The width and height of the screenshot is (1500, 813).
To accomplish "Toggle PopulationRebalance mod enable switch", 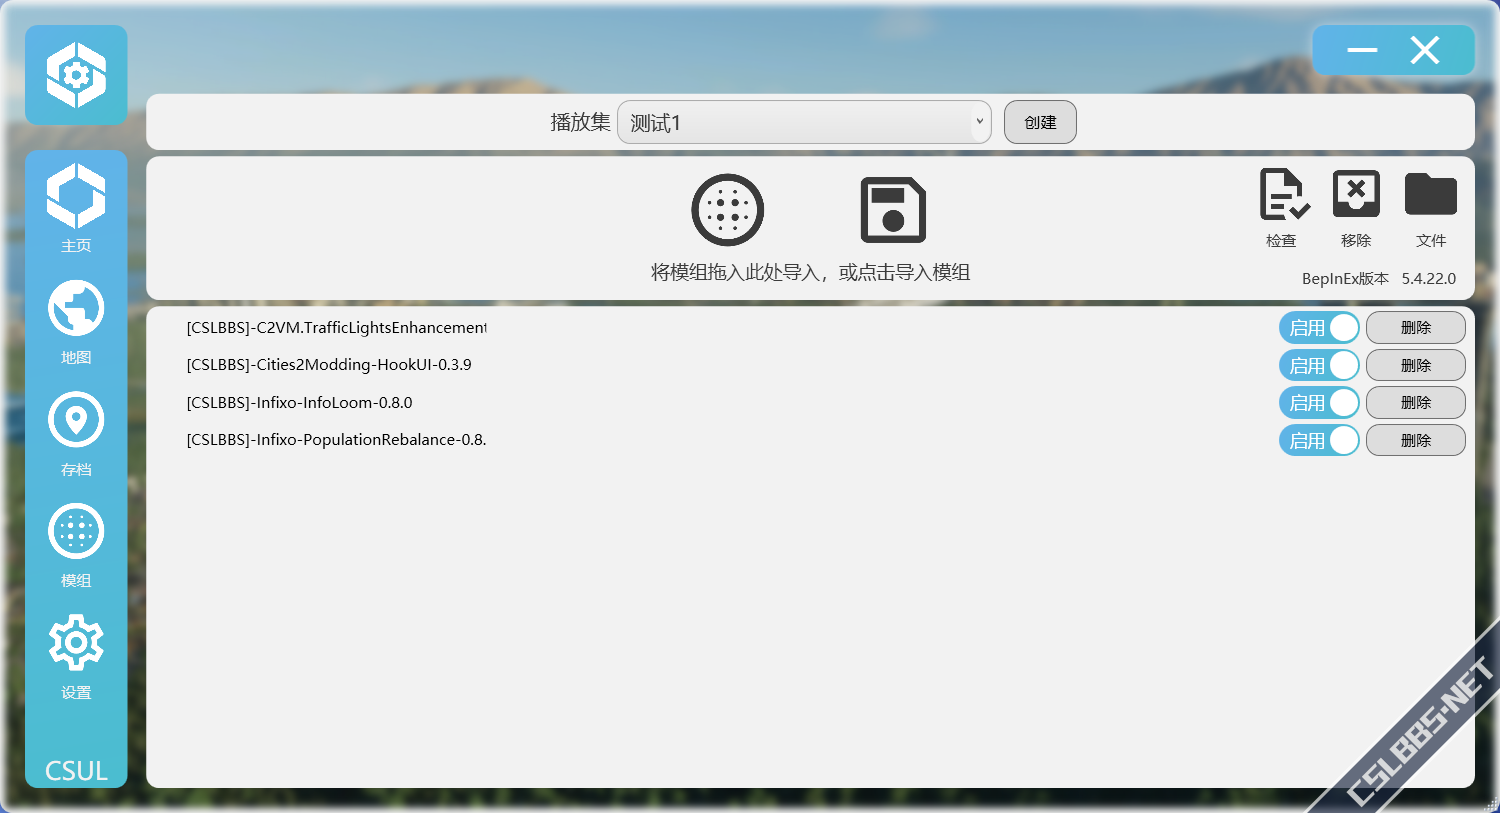I will (x=1319, y=440).
